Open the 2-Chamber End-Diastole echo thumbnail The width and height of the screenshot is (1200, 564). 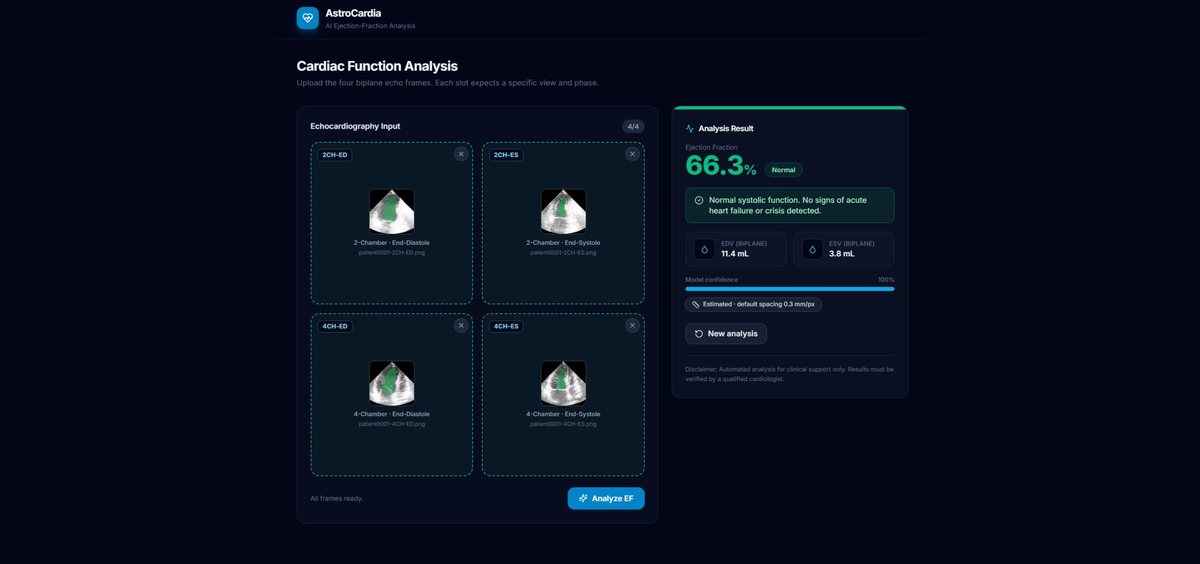pos(392,212)
